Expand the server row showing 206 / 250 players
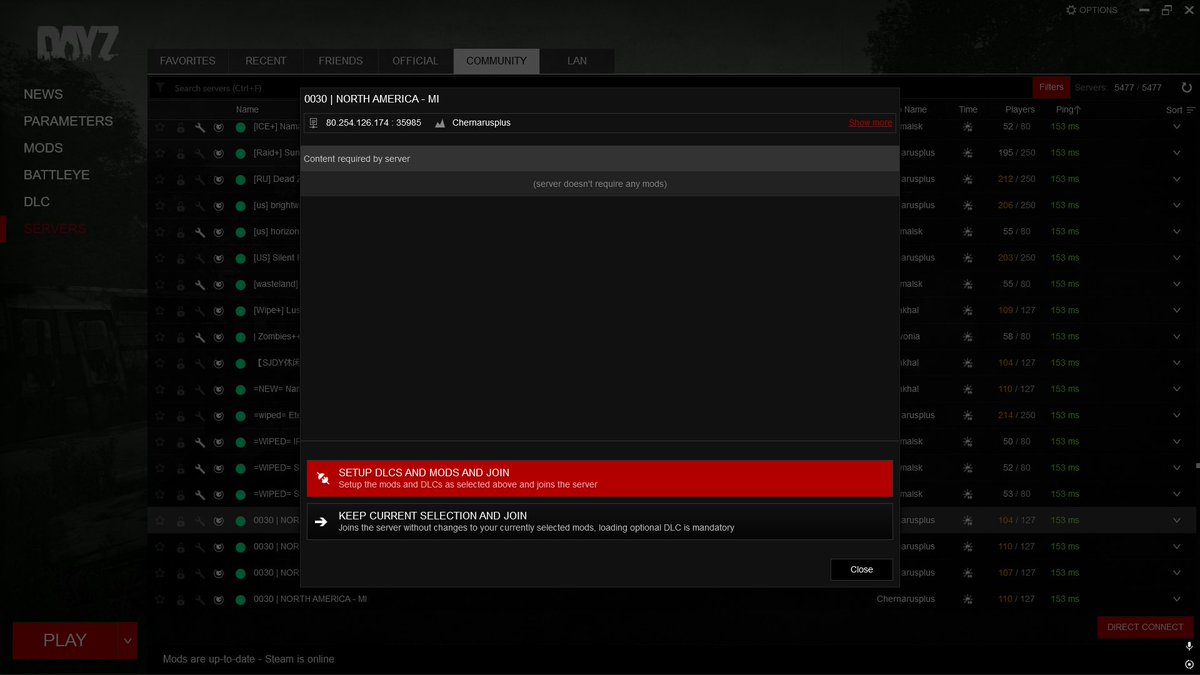Viewport: 1200px width, 675px height. (1177, 206)
